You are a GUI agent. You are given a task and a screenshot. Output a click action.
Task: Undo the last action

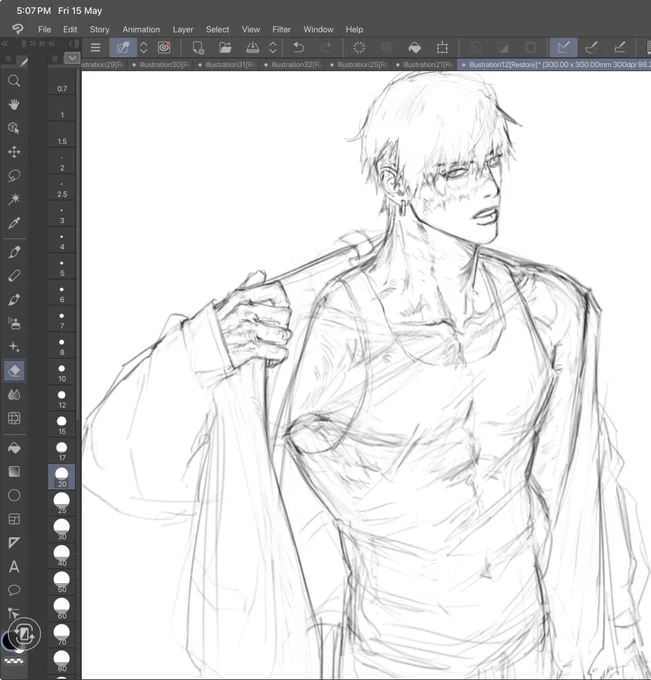pyautogui.click(x=298, y=47)
